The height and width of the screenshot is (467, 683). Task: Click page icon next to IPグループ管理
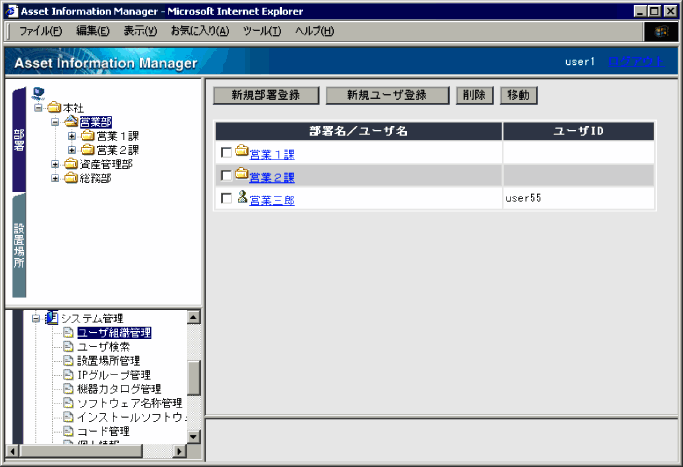(68, 374)
